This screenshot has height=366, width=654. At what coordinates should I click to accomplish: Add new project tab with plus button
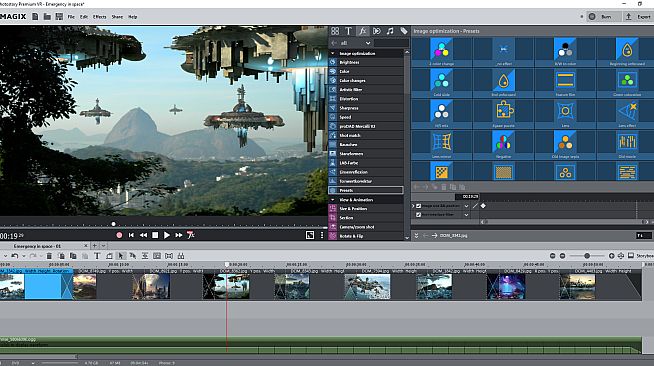click(95, 246)
